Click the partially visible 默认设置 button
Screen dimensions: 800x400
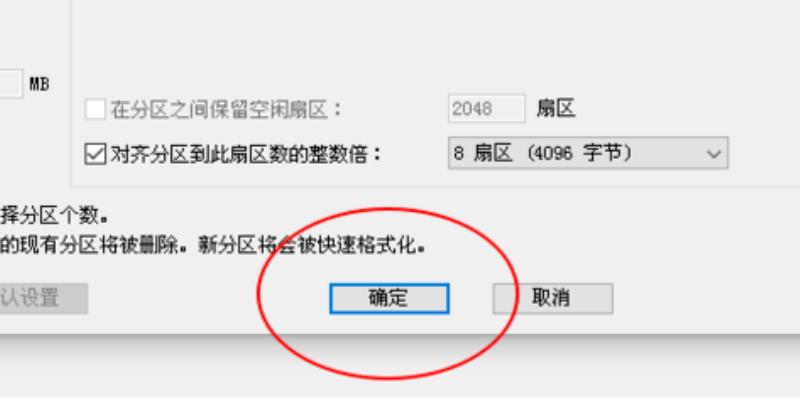tap(43, 298)
